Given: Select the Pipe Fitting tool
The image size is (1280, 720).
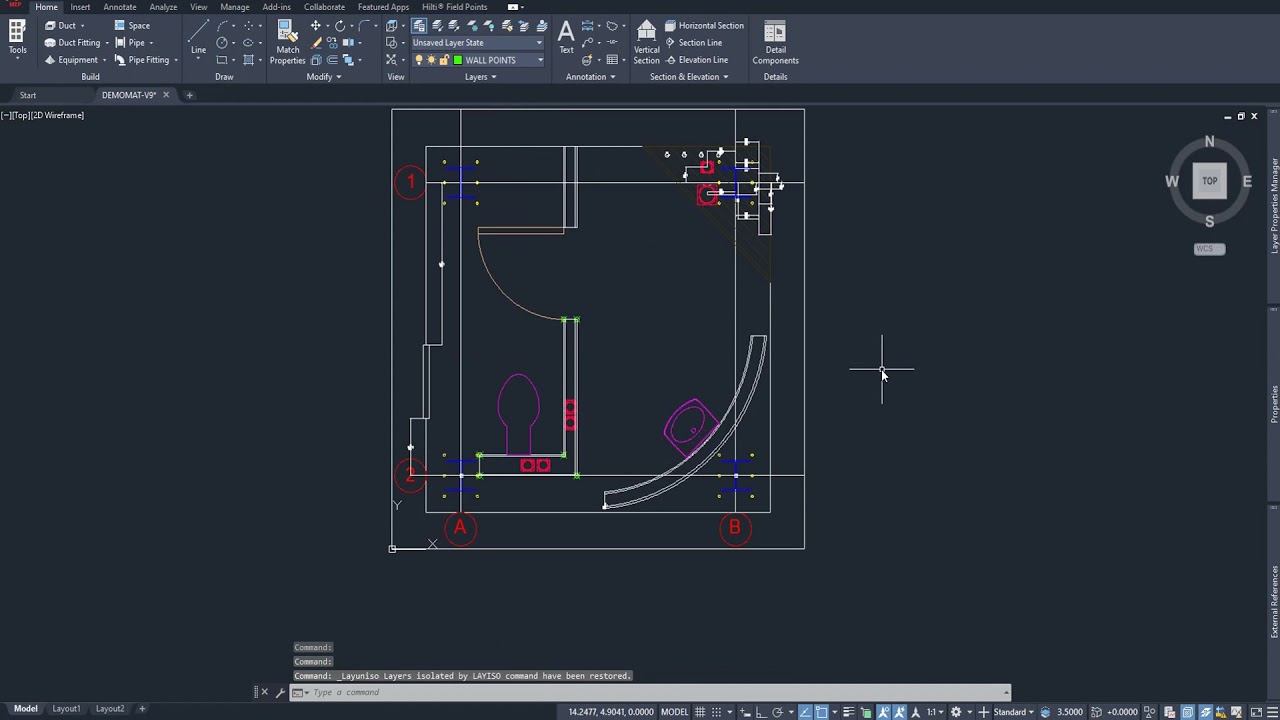Looking at the screenshot, I should pos(142,60).
